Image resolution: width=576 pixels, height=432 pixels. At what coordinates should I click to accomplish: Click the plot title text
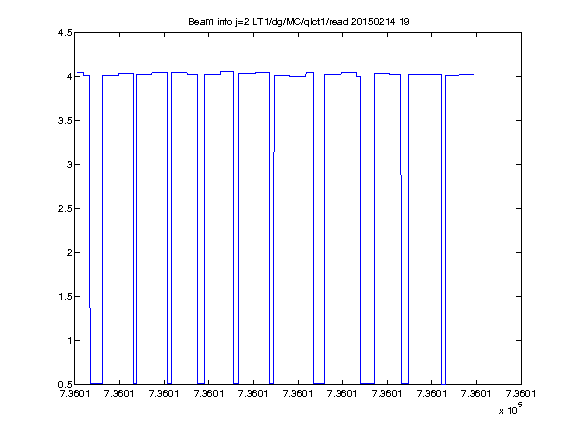tap(299, 22)
